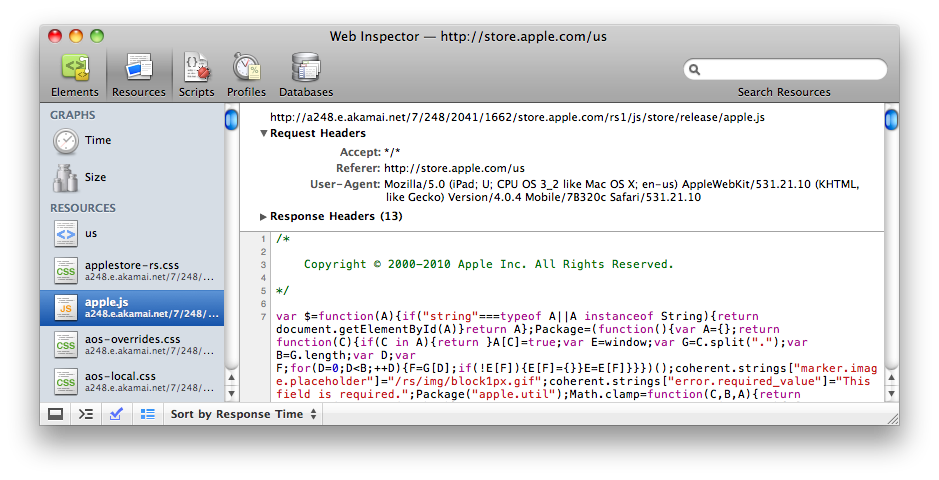Select the 'us' document resource

pyautogui.click(x=132, y=234)
